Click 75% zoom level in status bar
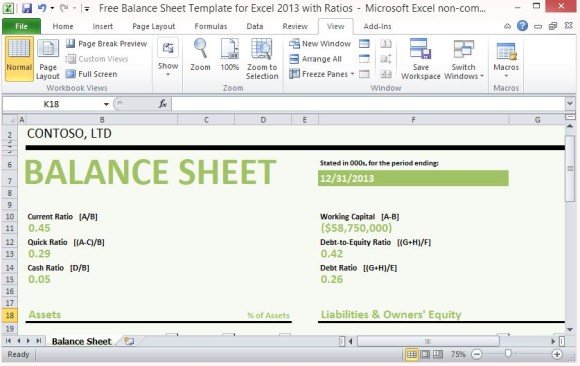Image resolution: width=580 pixels, height=366 pixels. (x=458, y=355)
